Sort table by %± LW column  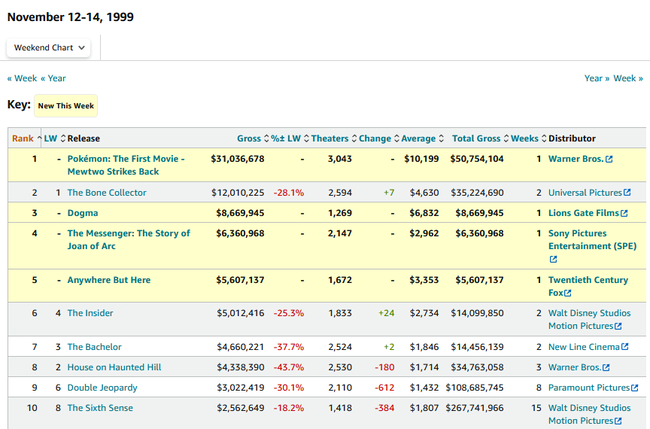click(x=290, y=138)
